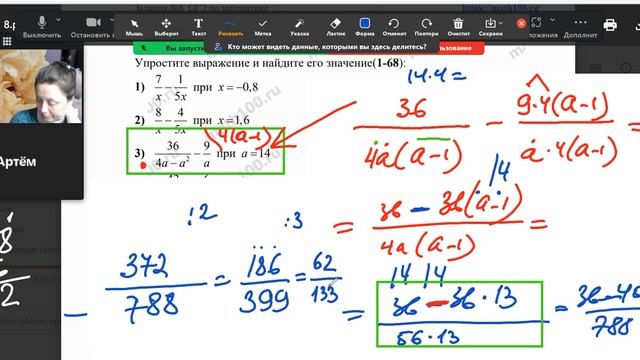The height and width of the screenshot is (360, 640).
Task: Click problem text "при x = −0,8"
Action: click(225, 87)
